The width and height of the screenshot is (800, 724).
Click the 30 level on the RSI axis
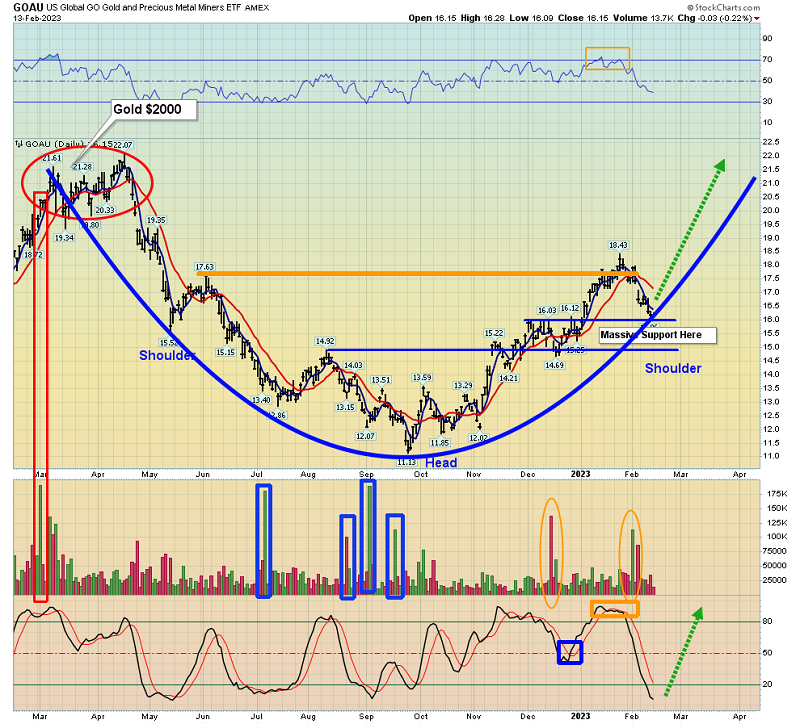click(767, 101)
